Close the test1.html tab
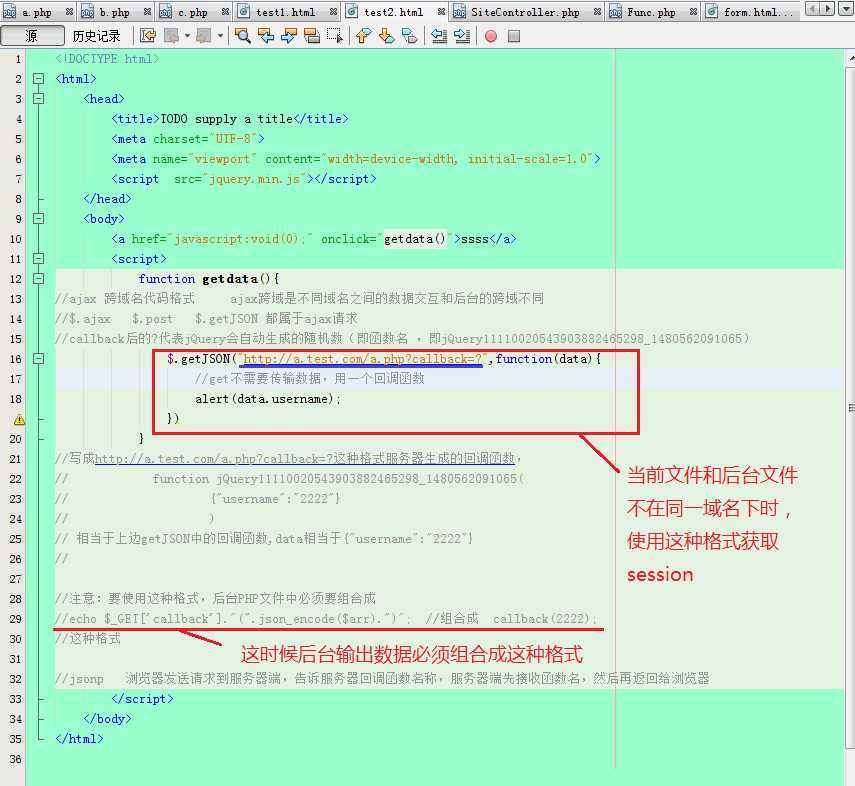The image size is (855, 786). tap(333, 11)
